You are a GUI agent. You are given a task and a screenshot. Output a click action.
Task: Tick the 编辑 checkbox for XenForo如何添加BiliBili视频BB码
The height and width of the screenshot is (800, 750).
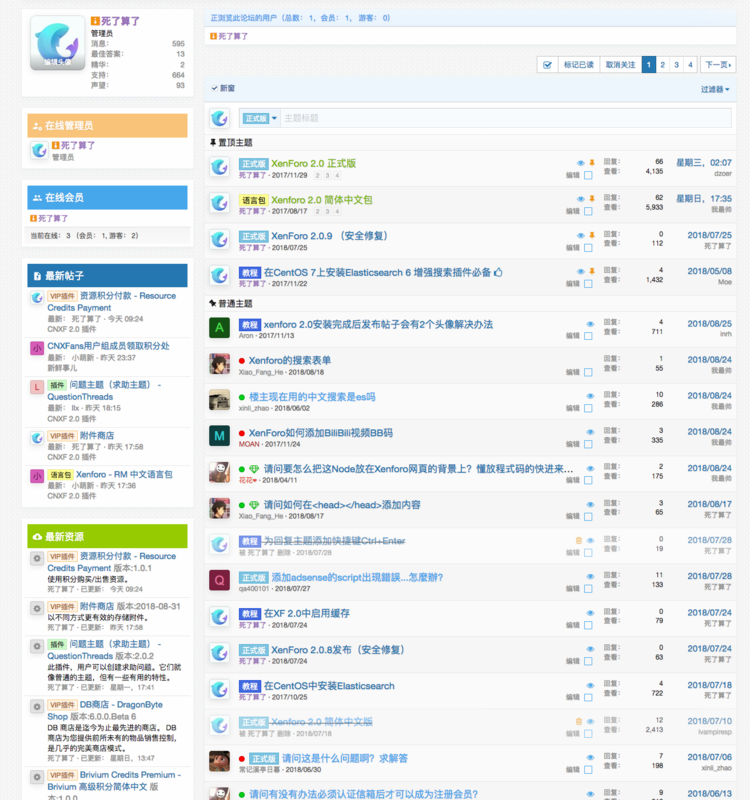tap(588, 444)
